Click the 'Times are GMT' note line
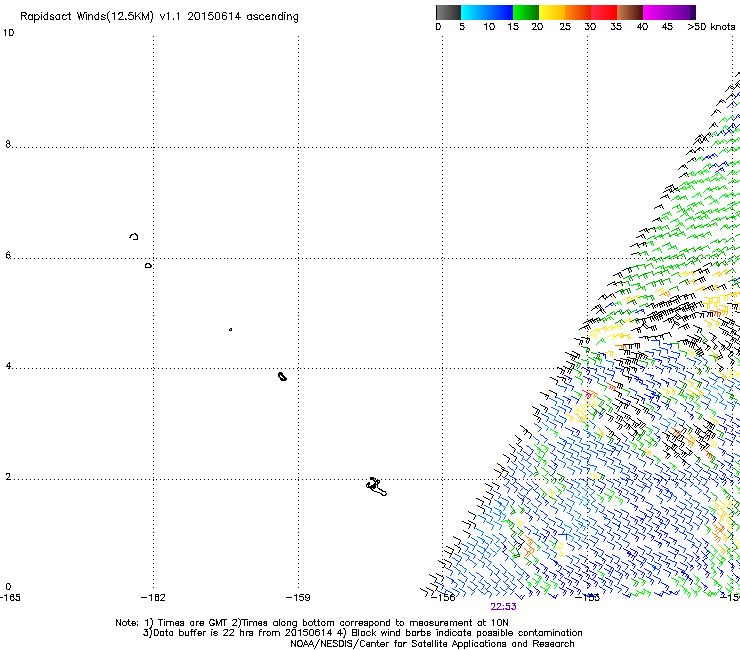 pos(312,623)
